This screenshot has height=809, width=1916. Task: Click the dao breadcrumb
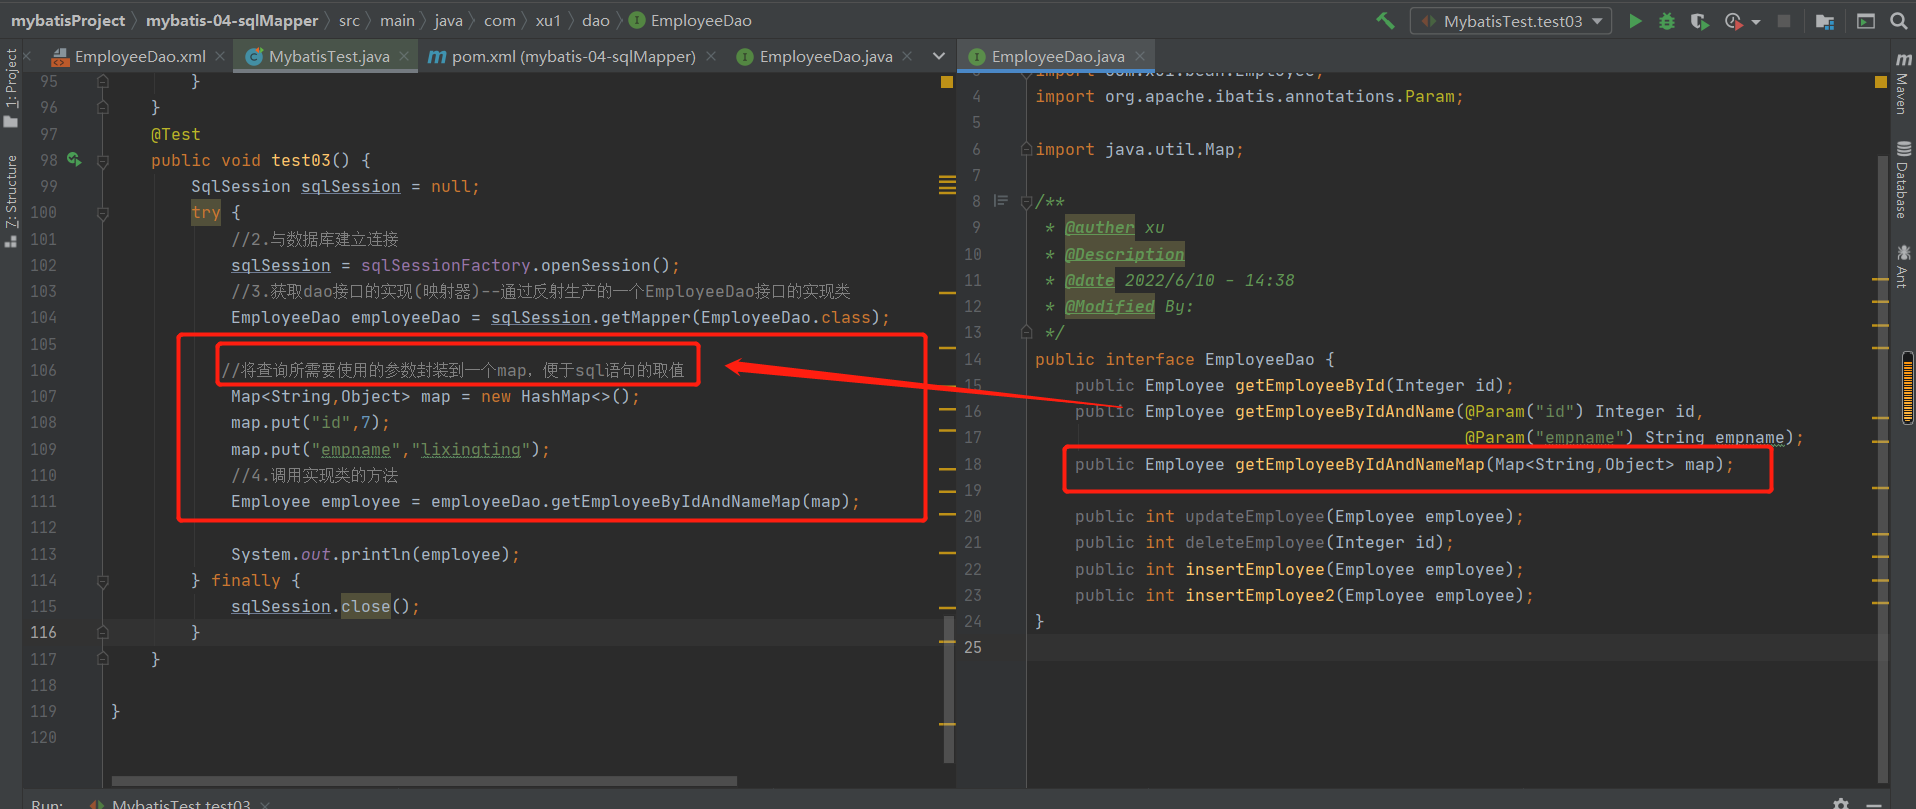[596, 20]
